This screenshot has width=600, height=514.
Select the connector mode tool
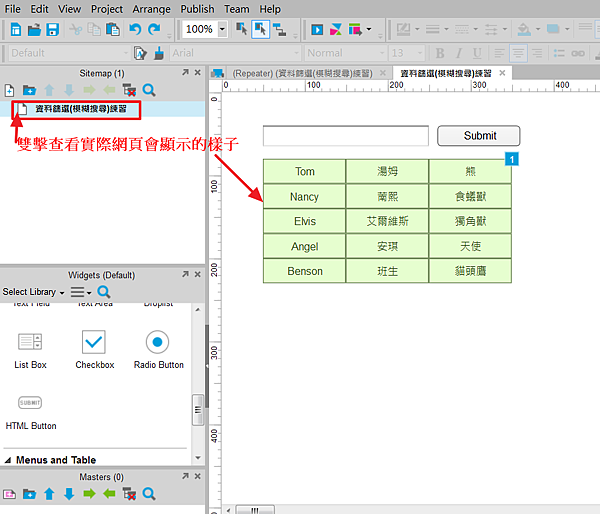[x=279, y=29]
